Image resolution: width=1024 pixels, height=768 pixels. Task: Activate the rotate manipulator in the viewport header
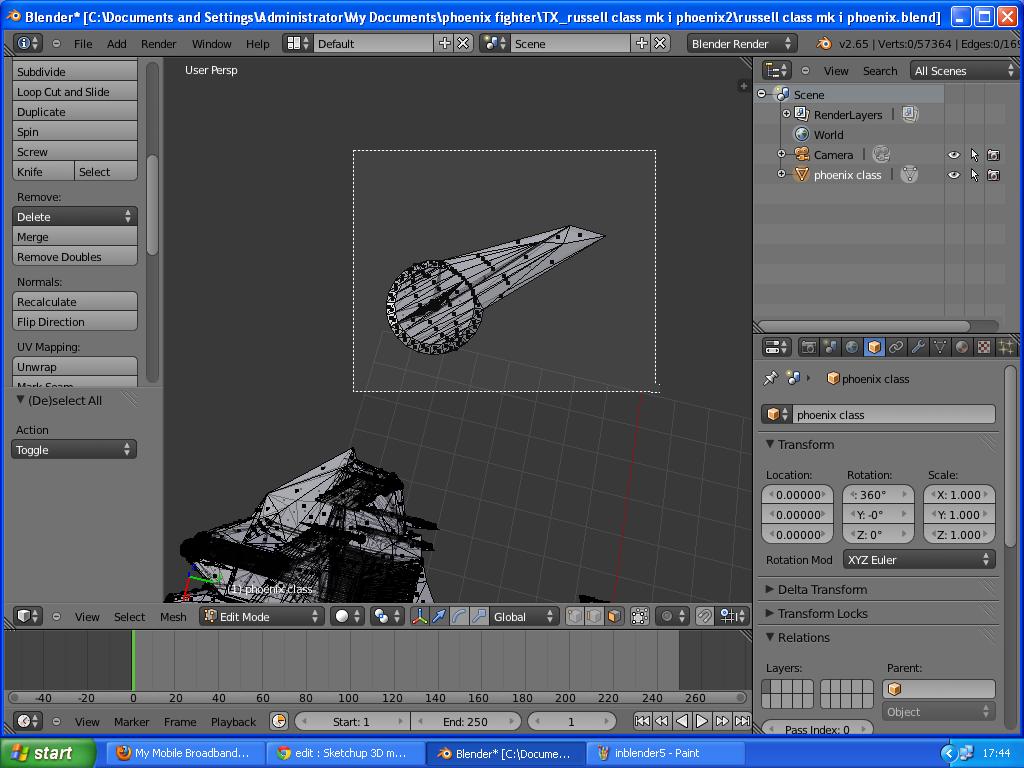tap(457, 617)
